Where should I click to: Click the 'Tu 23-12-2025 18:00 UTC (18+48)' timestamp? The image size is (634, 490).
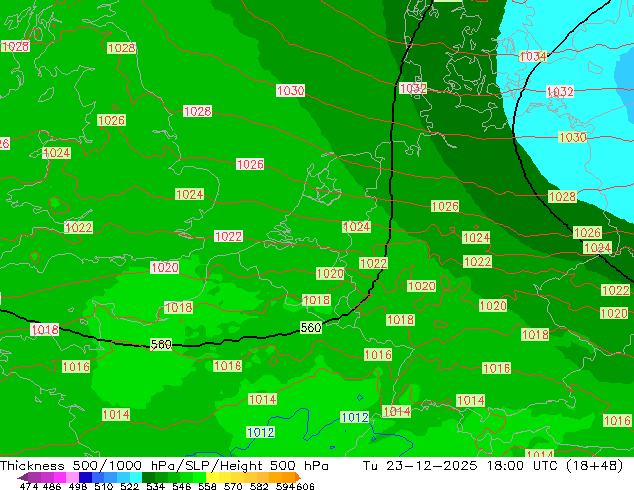point(493,466)
